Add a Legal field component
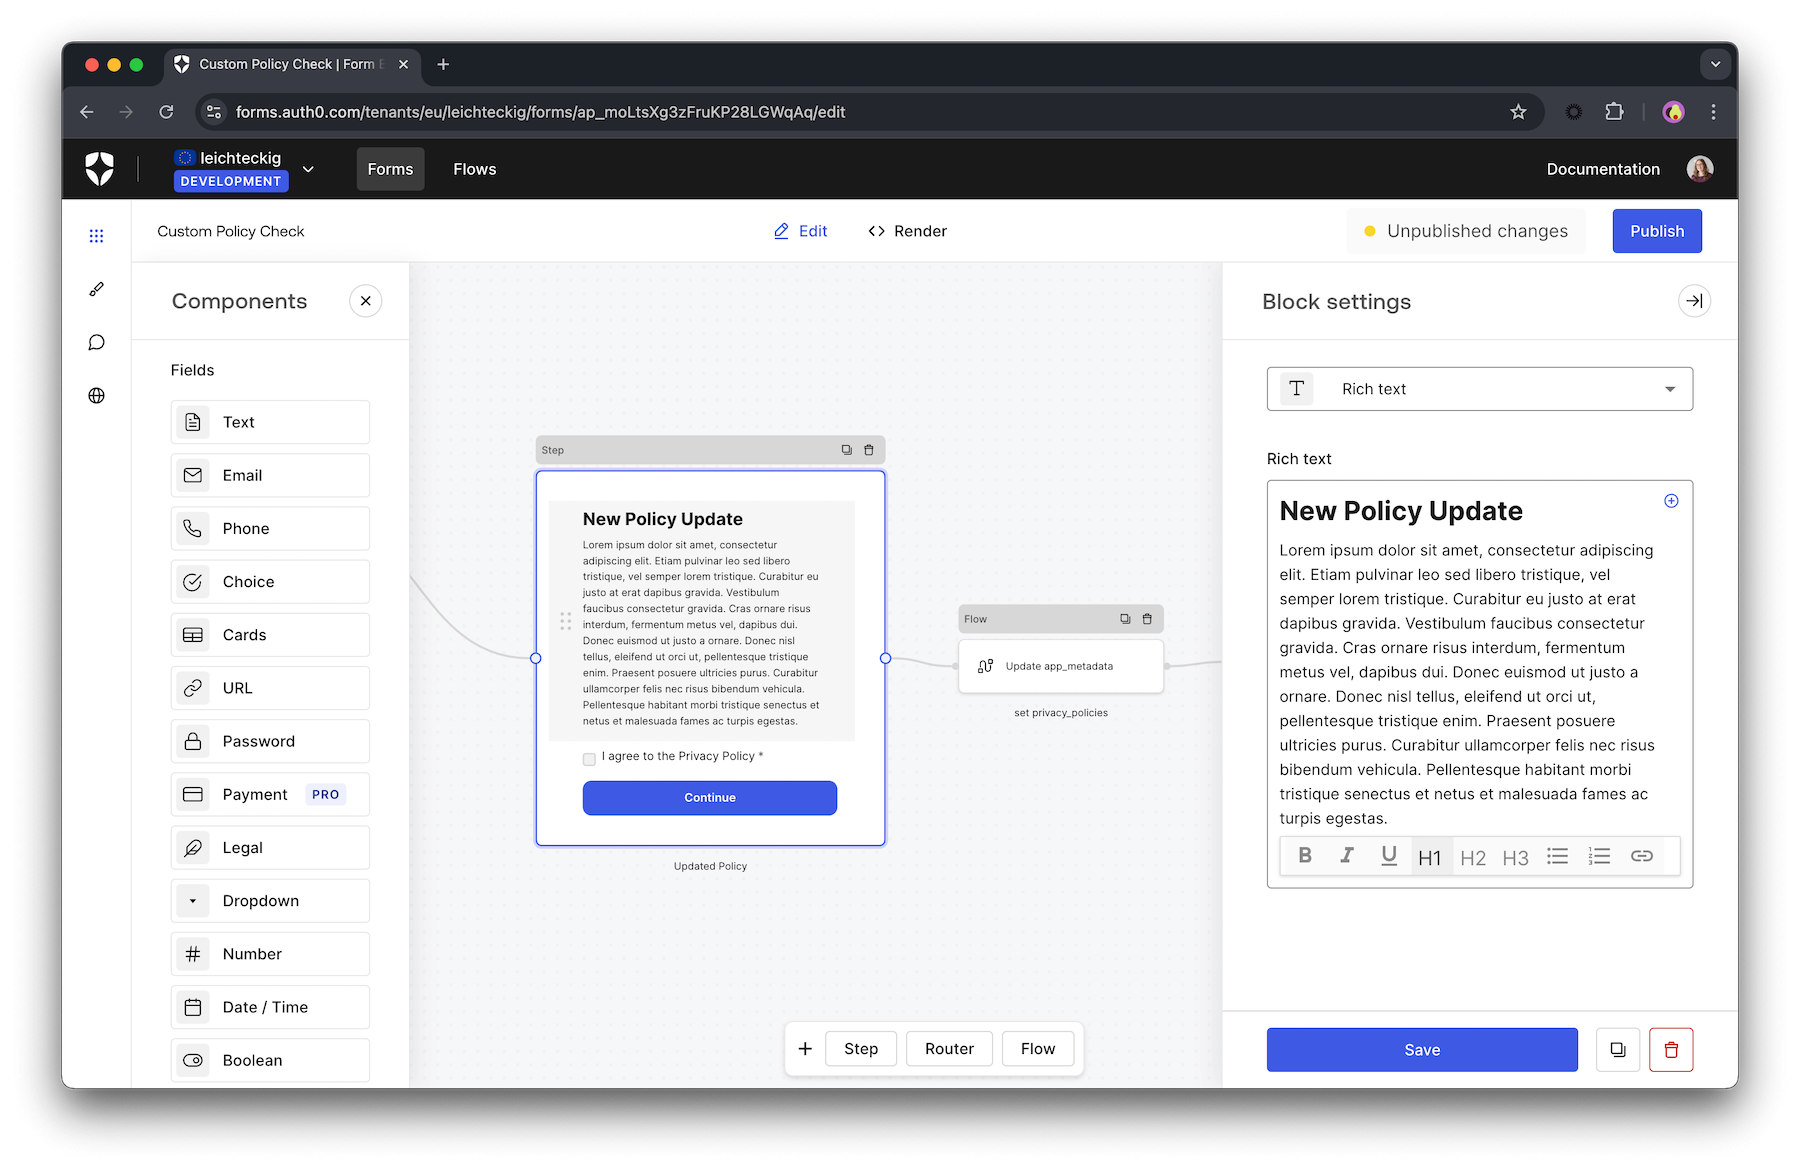 [x=270, y=847]
